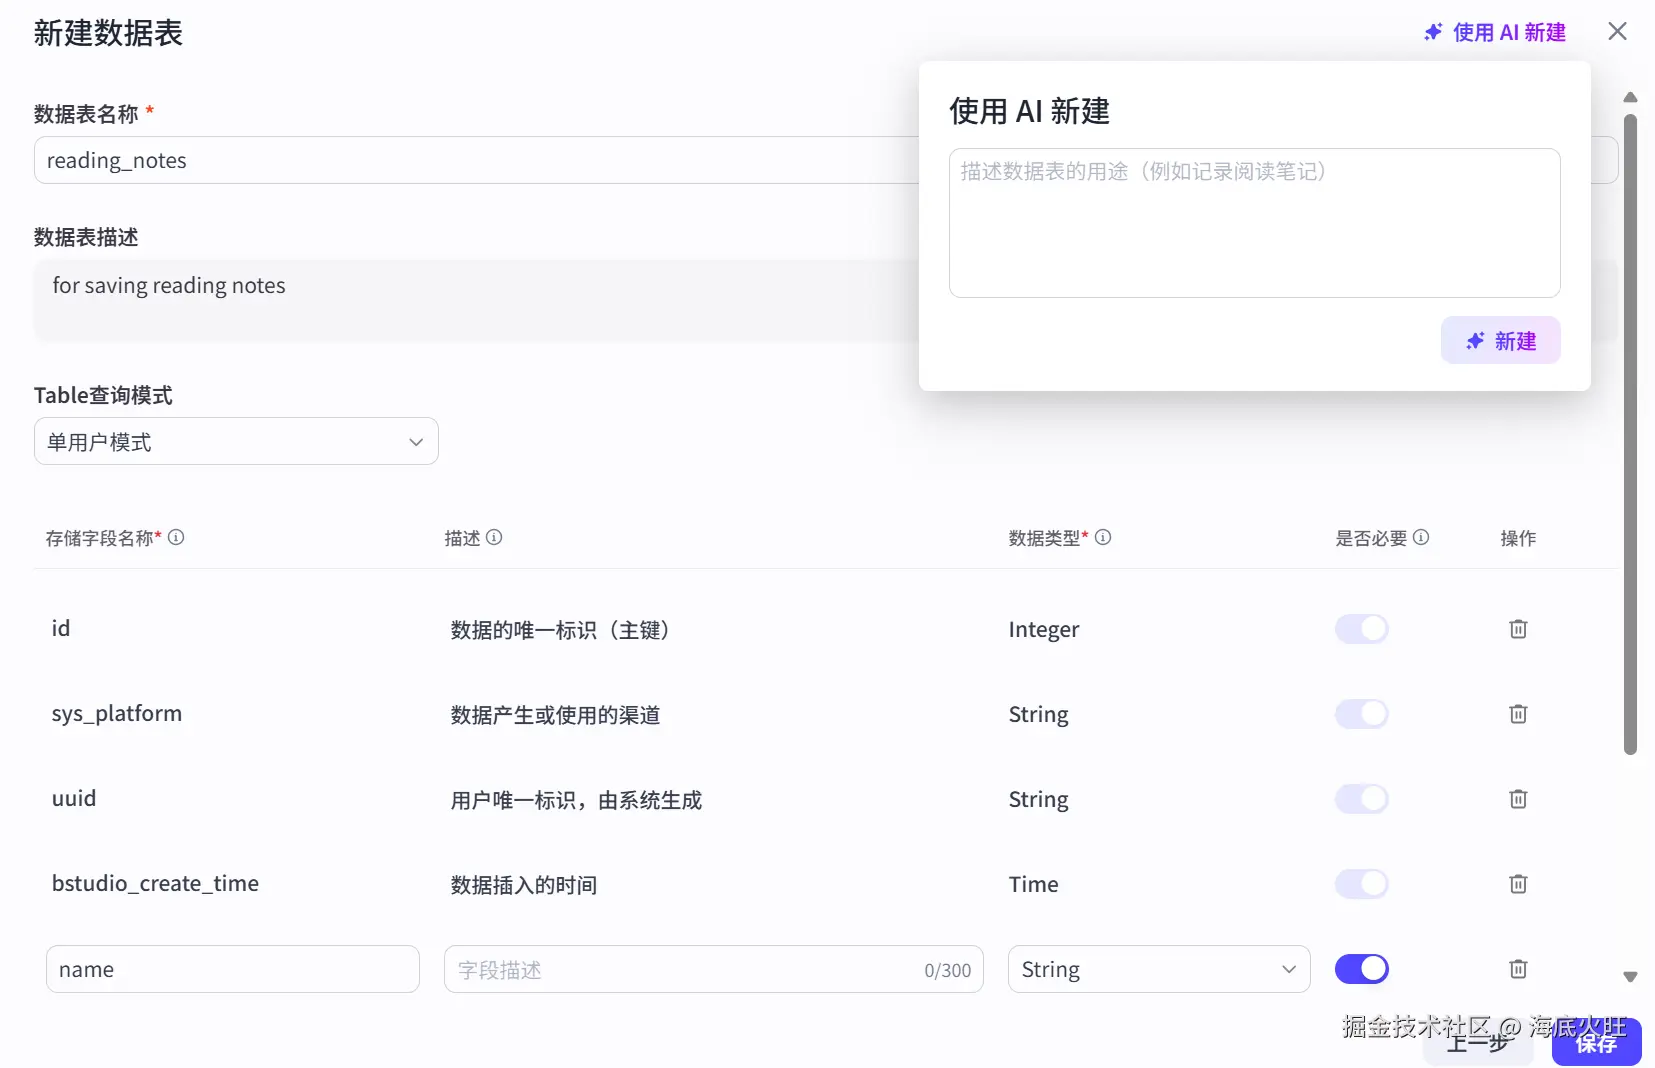
Task: Click the vertical scrollbar thumb
Action: pyautogui.click(x=1630, y=435)
